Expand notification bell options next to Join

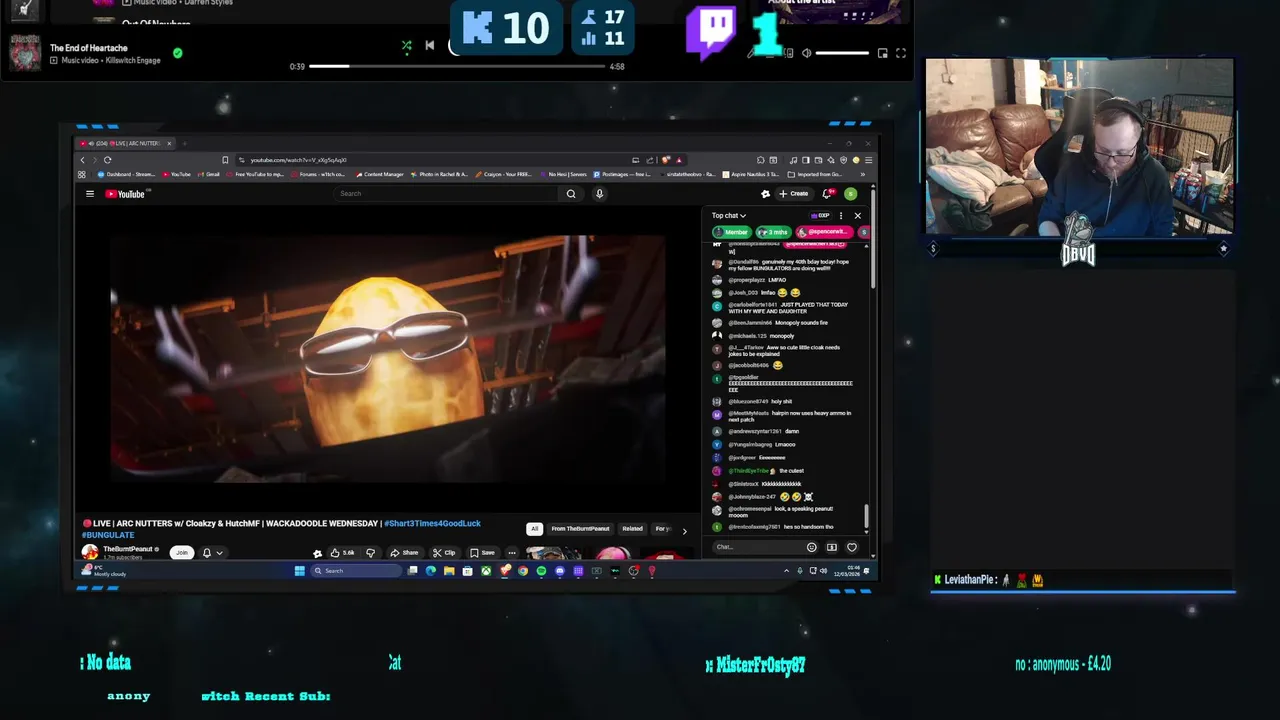pyautogui.click(x=212, y=552)
